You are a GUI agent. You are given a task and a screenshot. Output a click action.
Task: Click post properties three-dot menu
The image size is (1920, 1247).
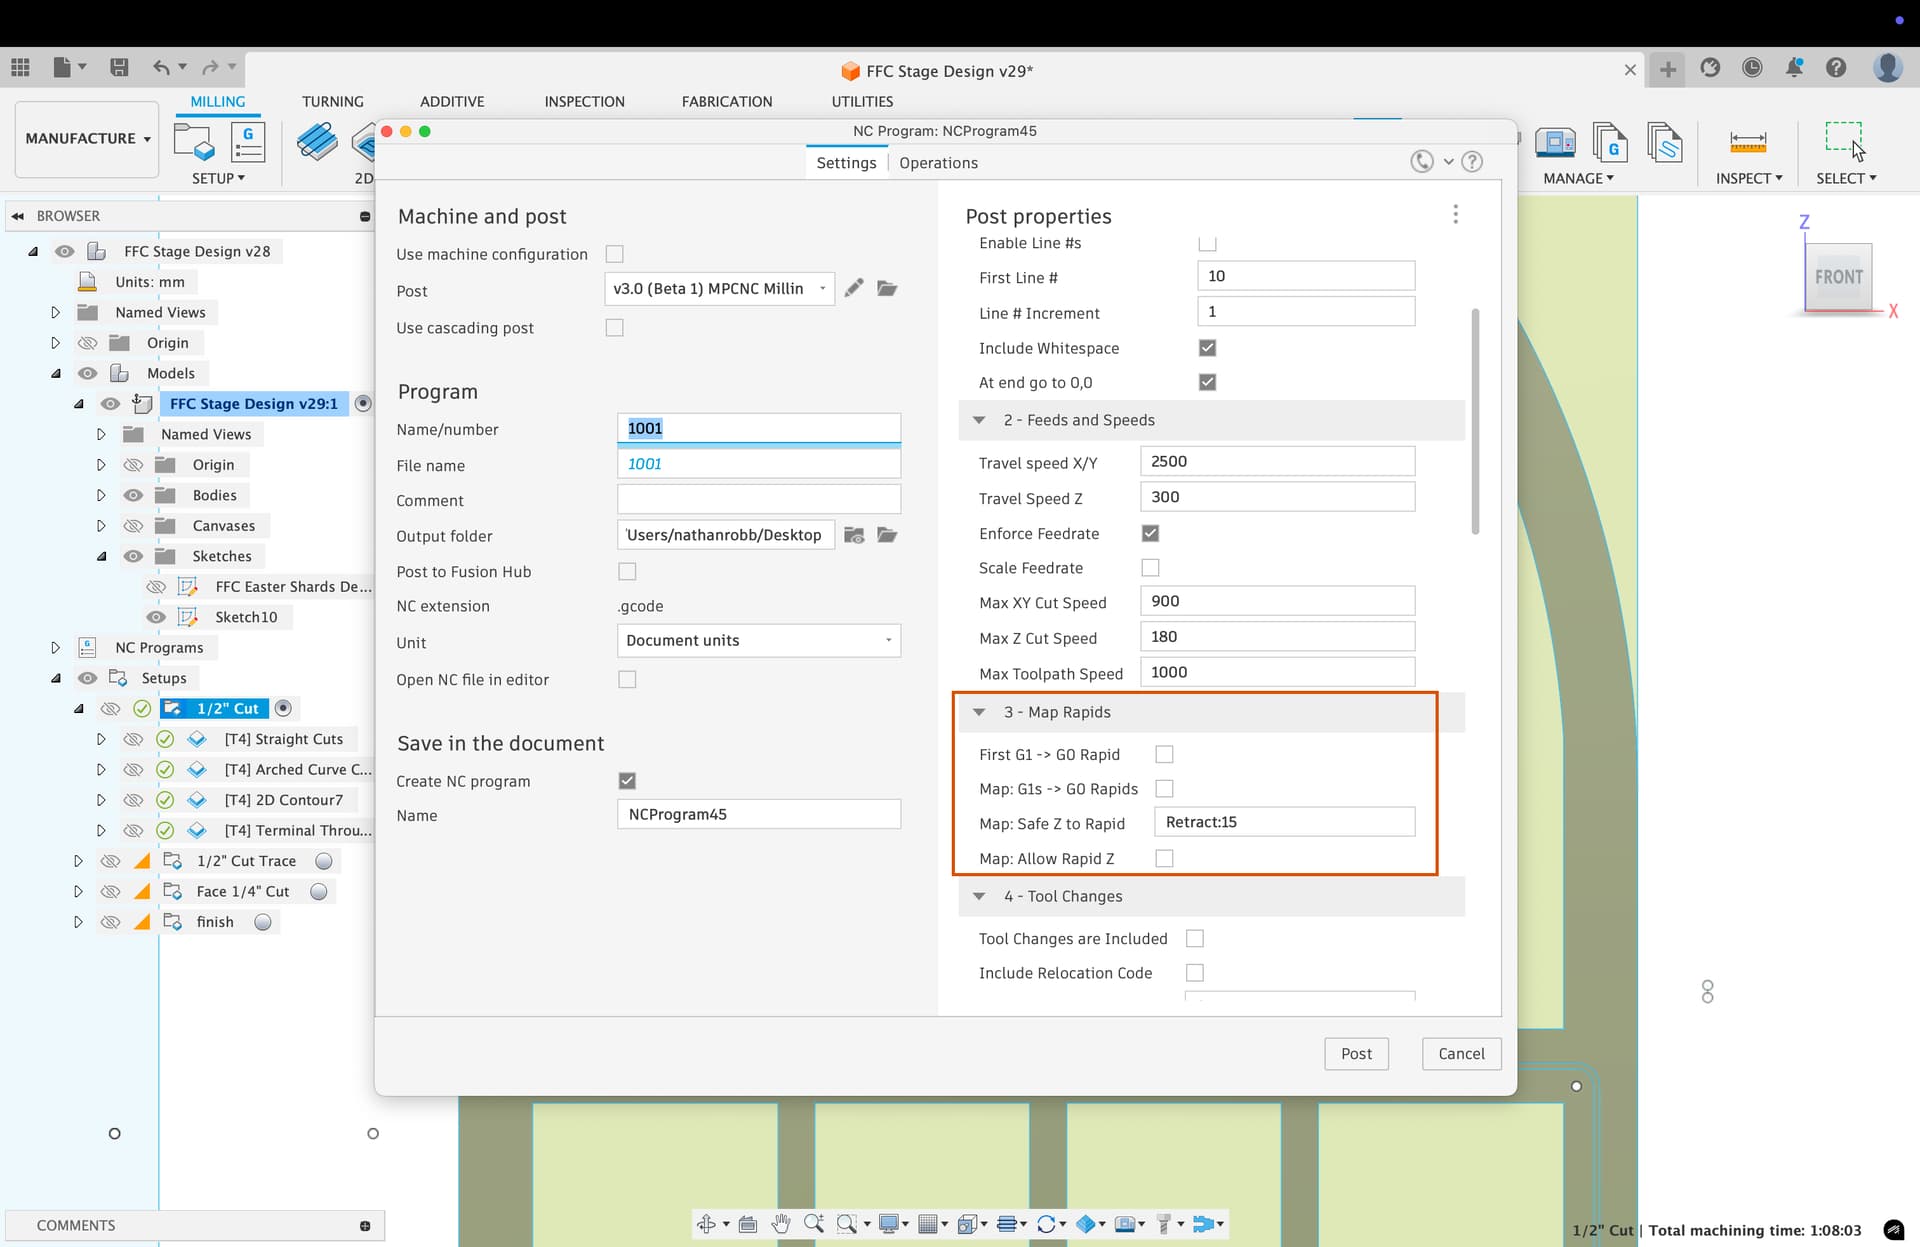click(x=1455, y=215)
